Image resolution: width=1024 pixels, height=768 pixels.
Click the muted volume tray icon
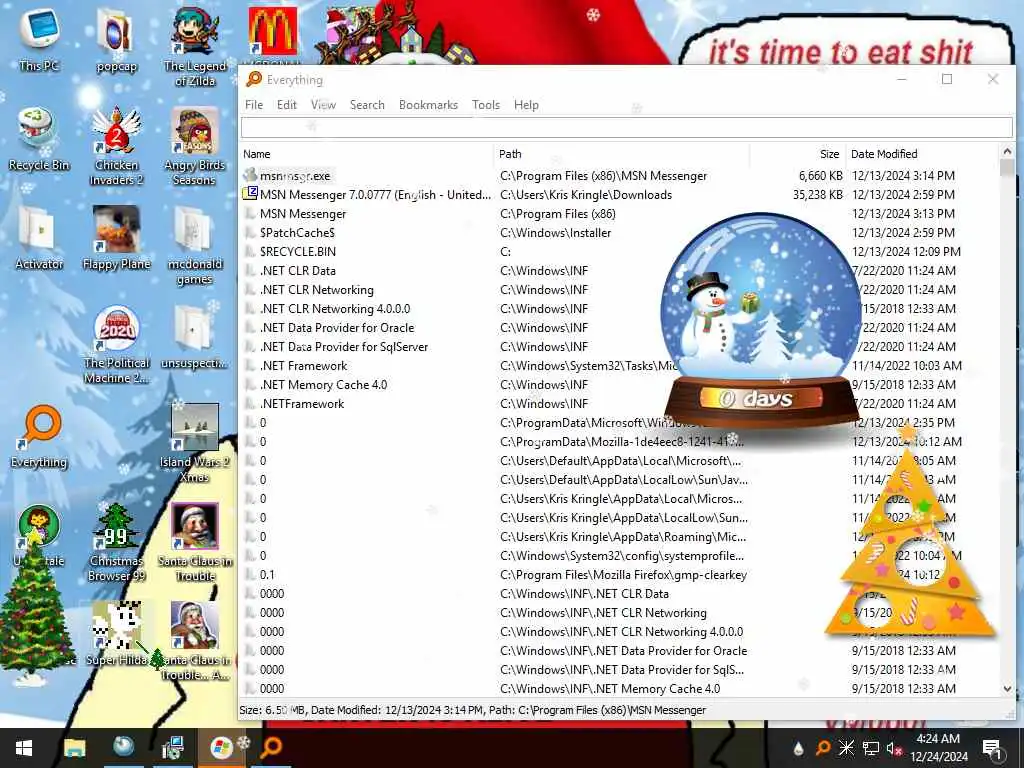click(x=894, y=748)
